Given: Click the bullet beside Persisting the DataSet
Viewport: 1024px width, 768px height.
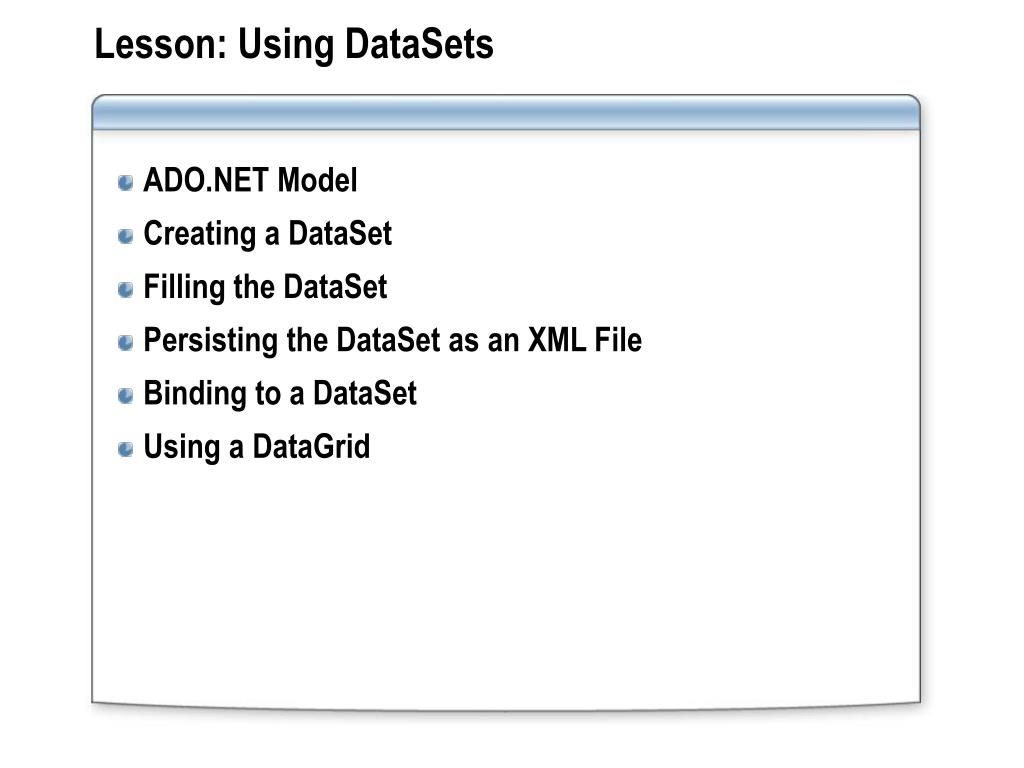Looking at the screenshot, I should click(125, 342).
